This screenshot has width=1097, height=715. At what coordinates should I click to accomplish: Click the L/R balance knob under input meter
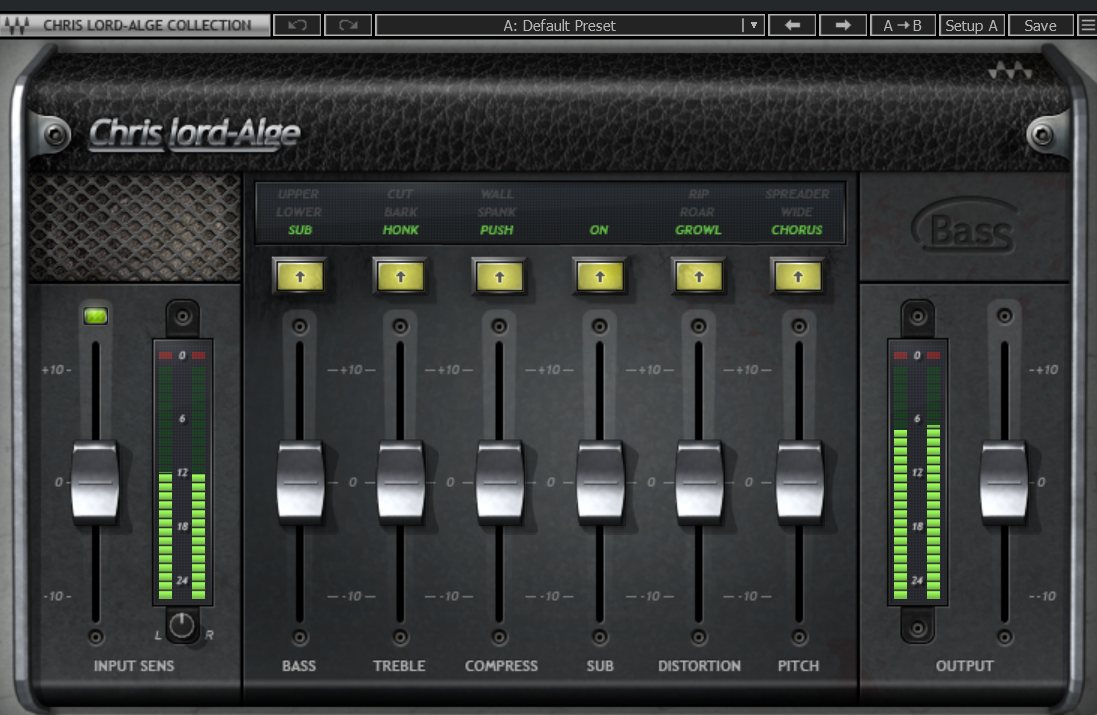click(x=182, y=625)
